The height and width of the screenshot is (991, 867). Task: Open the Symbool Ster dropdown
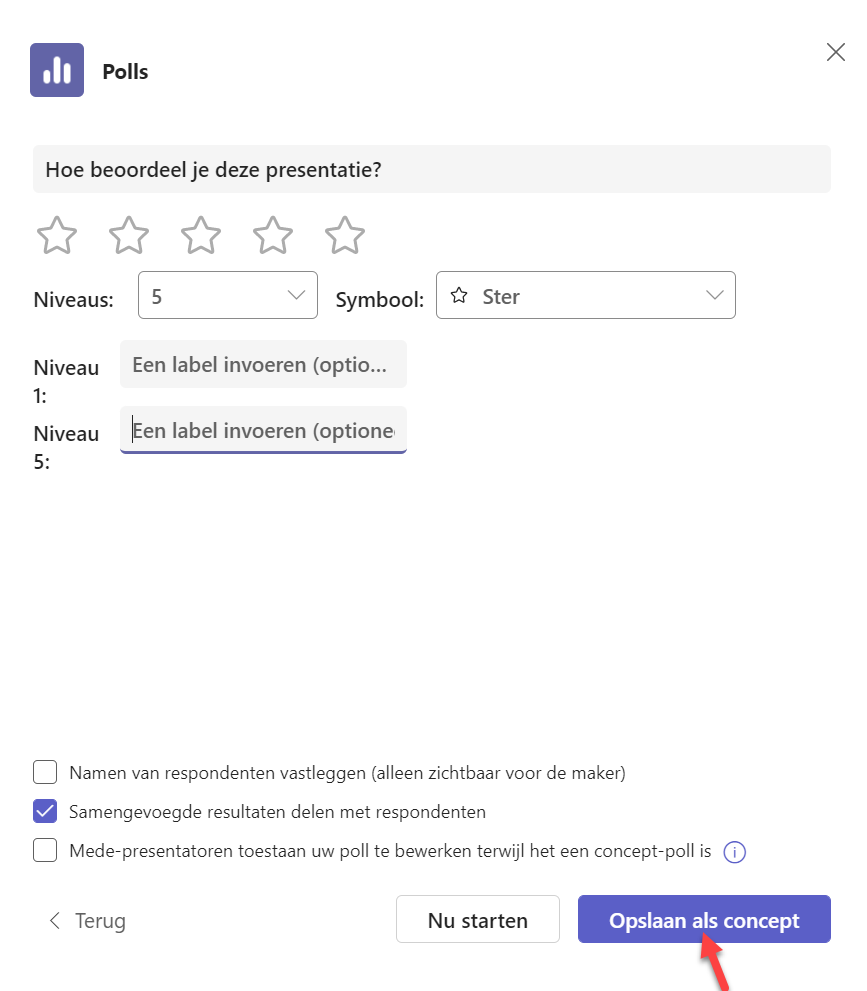pos(586,295)
